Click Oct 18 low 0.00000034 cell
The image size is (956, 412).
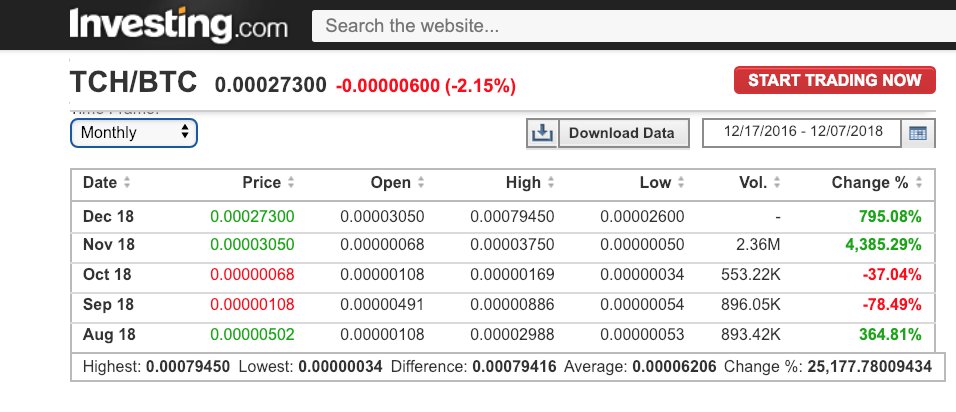642,275
